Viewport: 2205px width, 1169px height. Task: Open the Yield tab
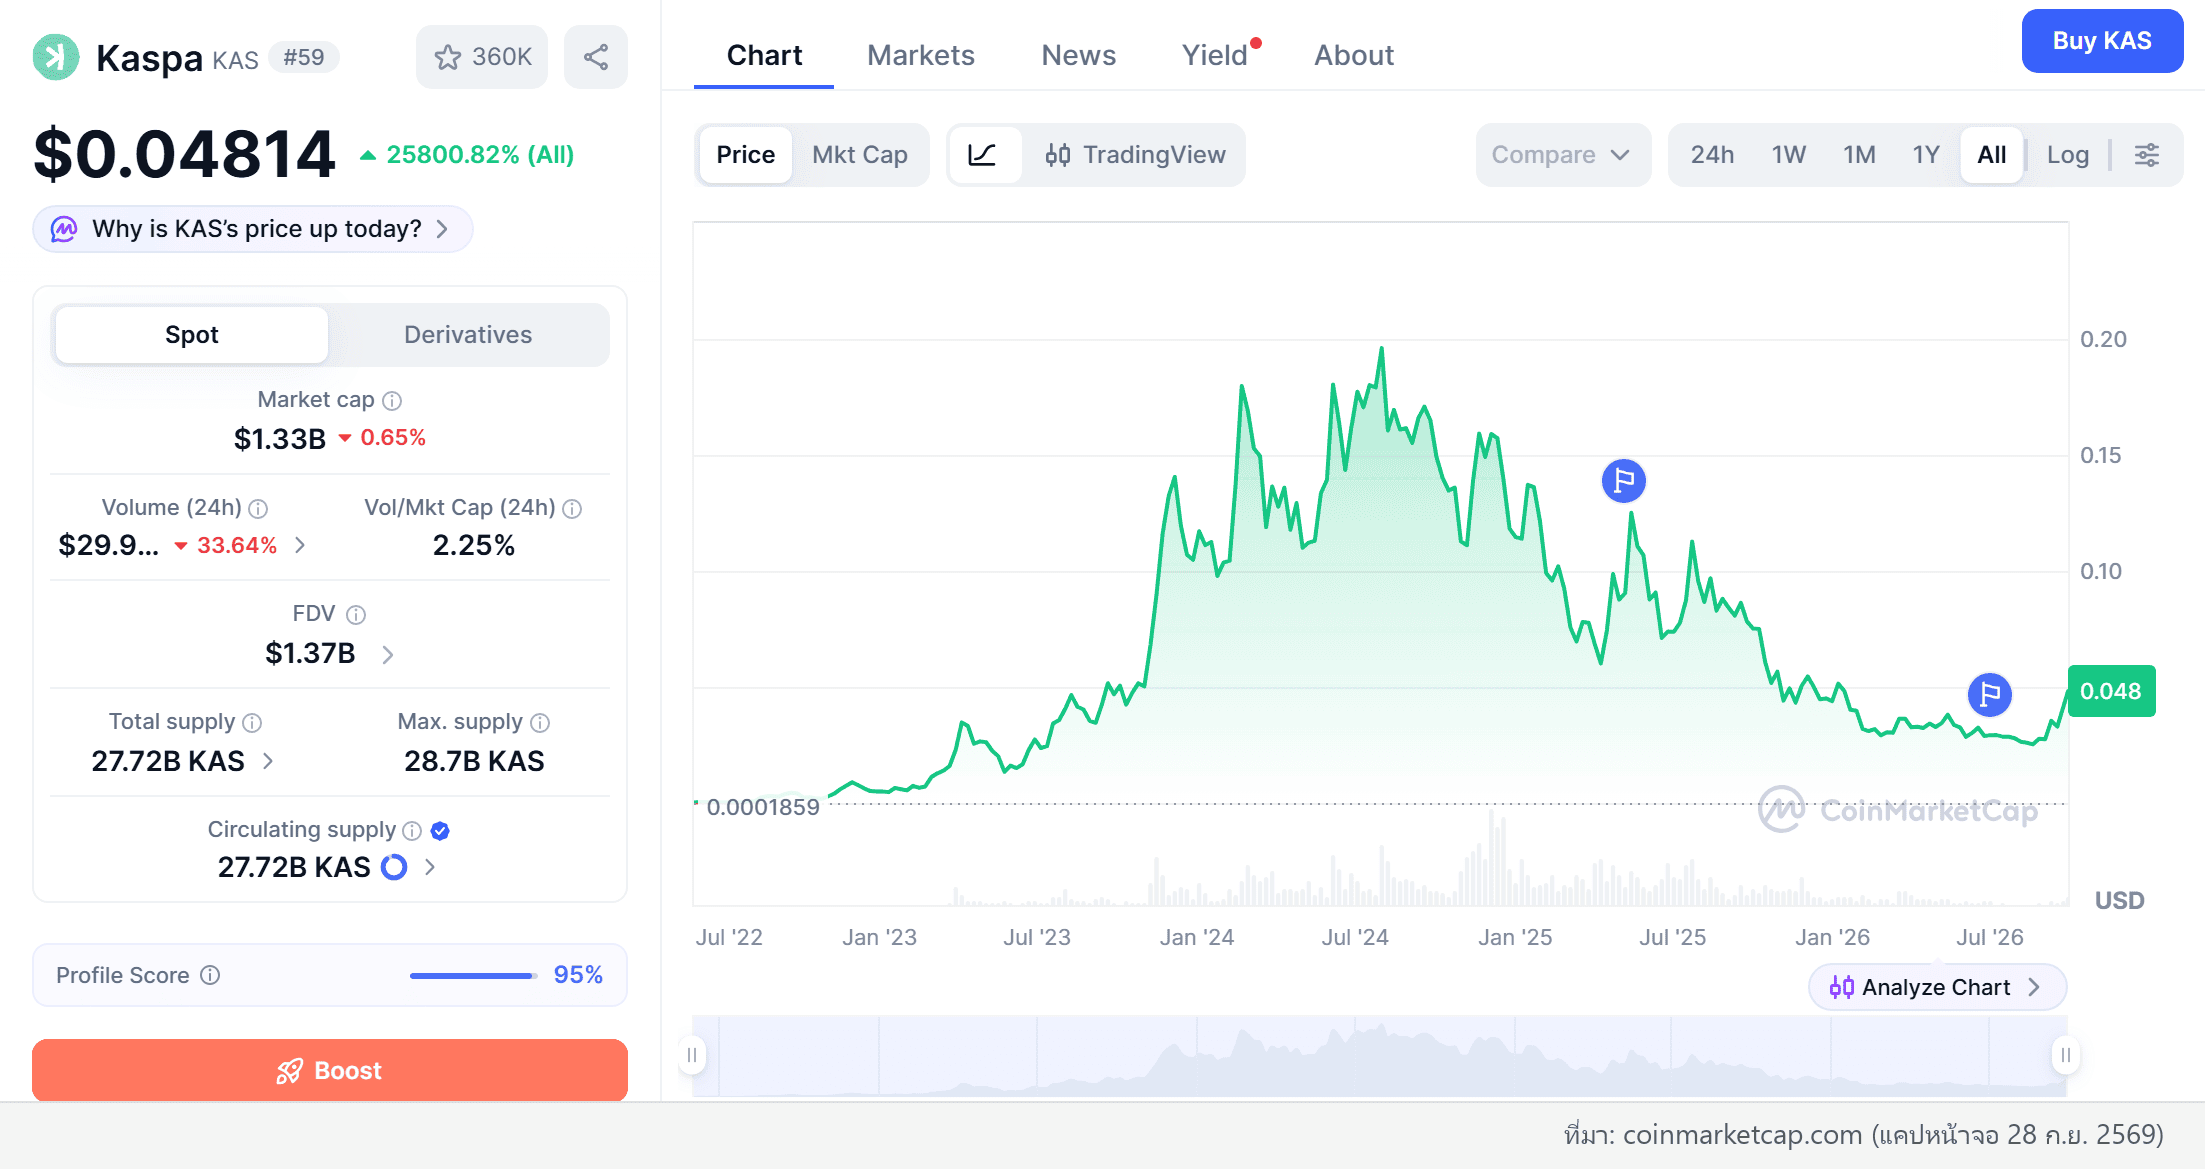[x=1216, y=55]
